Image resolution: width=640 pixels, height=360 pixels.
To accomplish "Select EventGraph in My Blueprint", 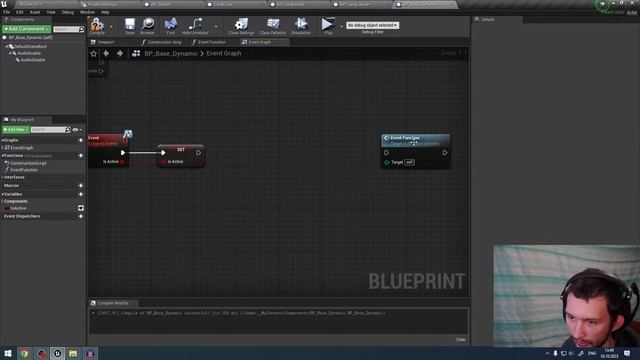I will (x=22, y=148).
